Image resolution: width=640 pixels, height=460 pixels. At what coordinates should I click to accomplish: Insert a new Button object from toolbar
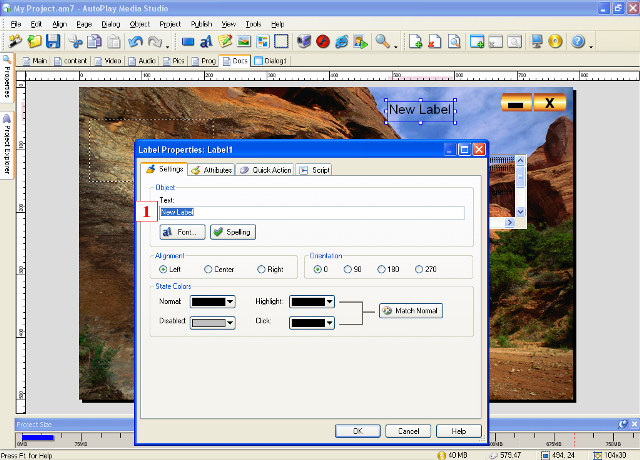187,42
